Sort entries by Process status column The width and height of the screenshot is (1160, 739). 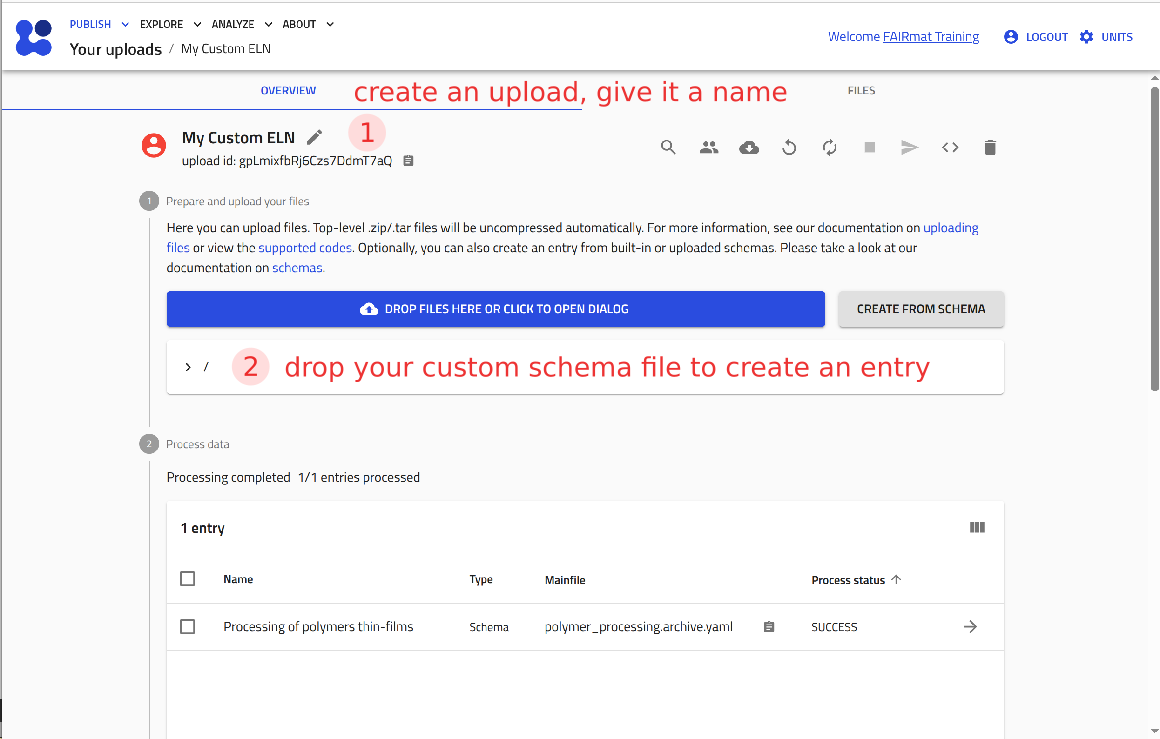point(849,580)
